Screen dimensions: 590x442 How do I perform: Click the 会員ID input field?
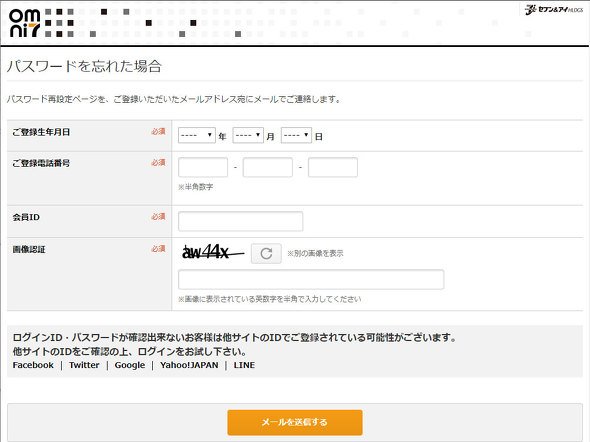(x=240, y=221)
